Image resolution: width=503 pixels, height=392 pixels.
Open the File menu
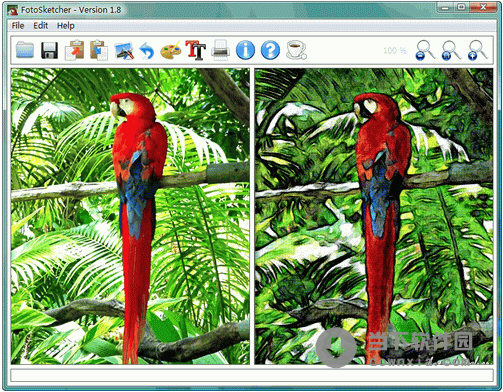pyautogui.click(x=18, y=26)
